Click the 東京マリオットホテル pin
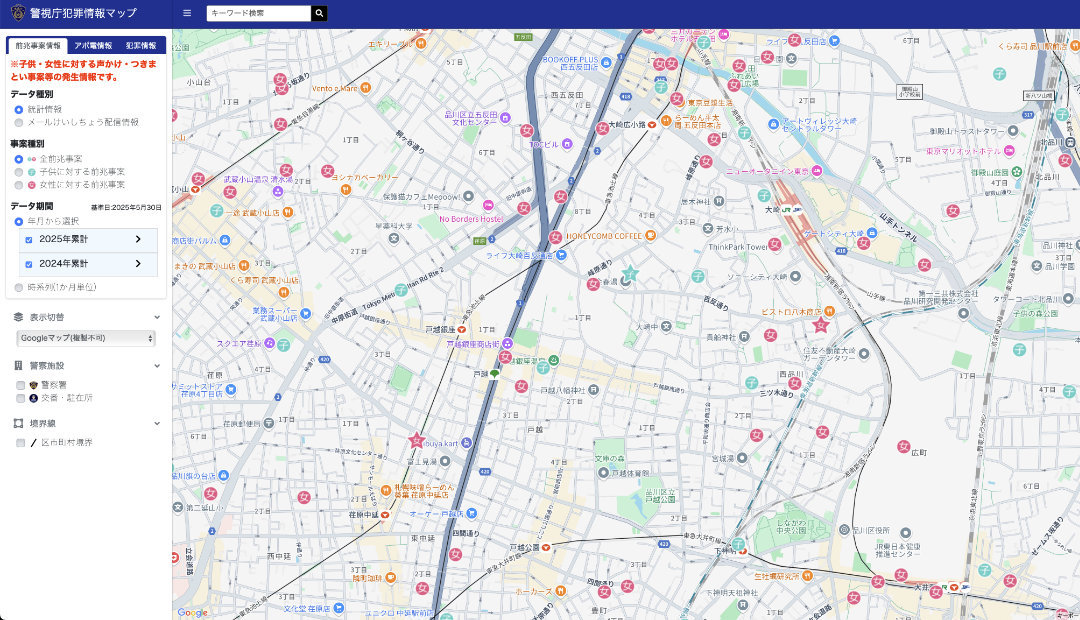Viewport: 1080px width, 620px height. point(1009,150)
